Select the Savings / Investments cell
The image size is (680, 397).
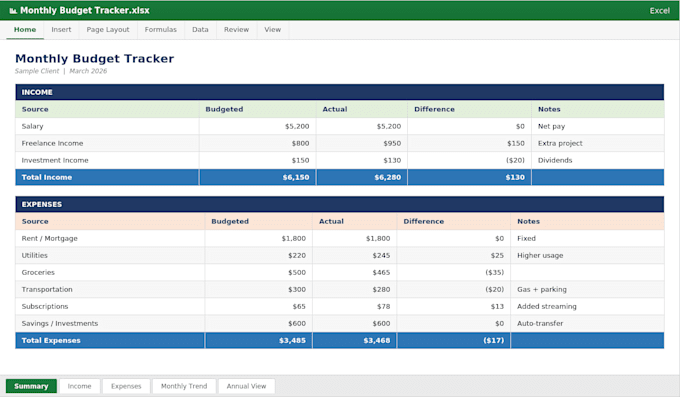[x=110, y=323]
